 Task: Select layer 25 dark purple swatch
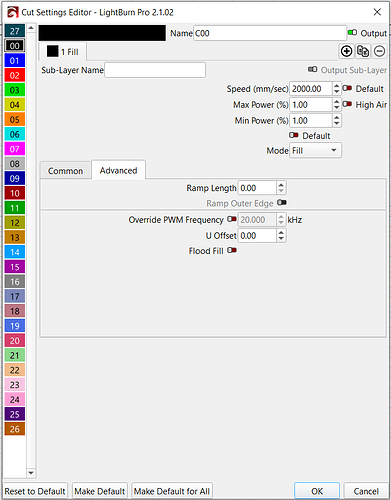tap(15, 414)
